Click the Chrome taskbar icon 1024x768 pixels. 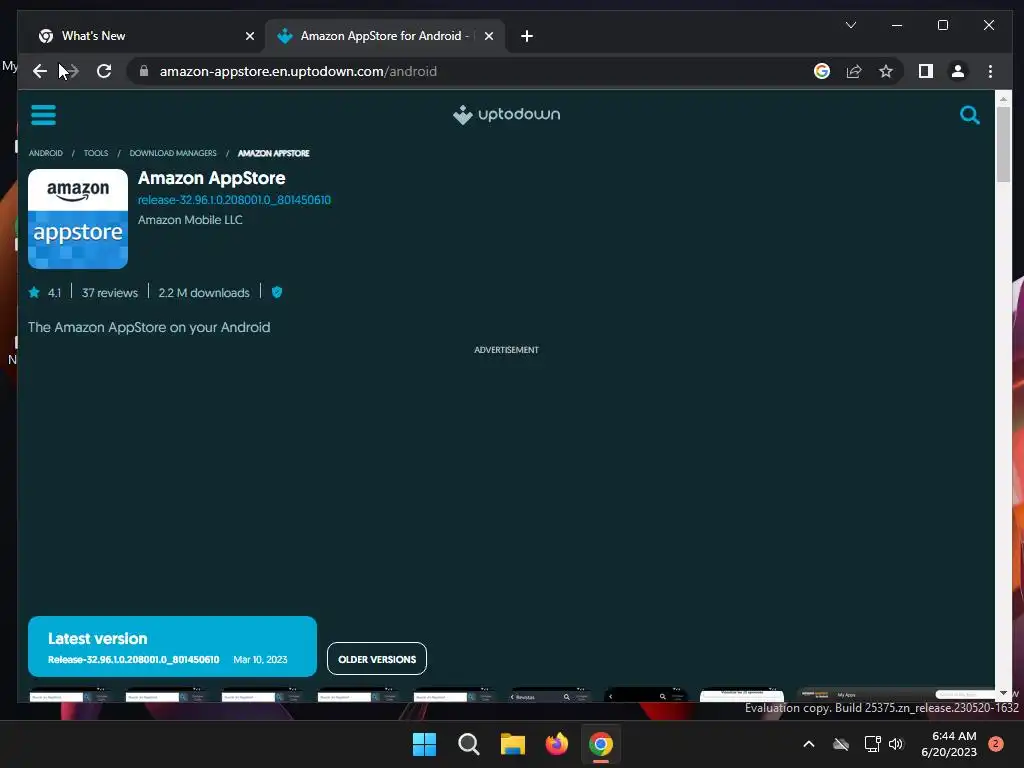coord(601,744)
